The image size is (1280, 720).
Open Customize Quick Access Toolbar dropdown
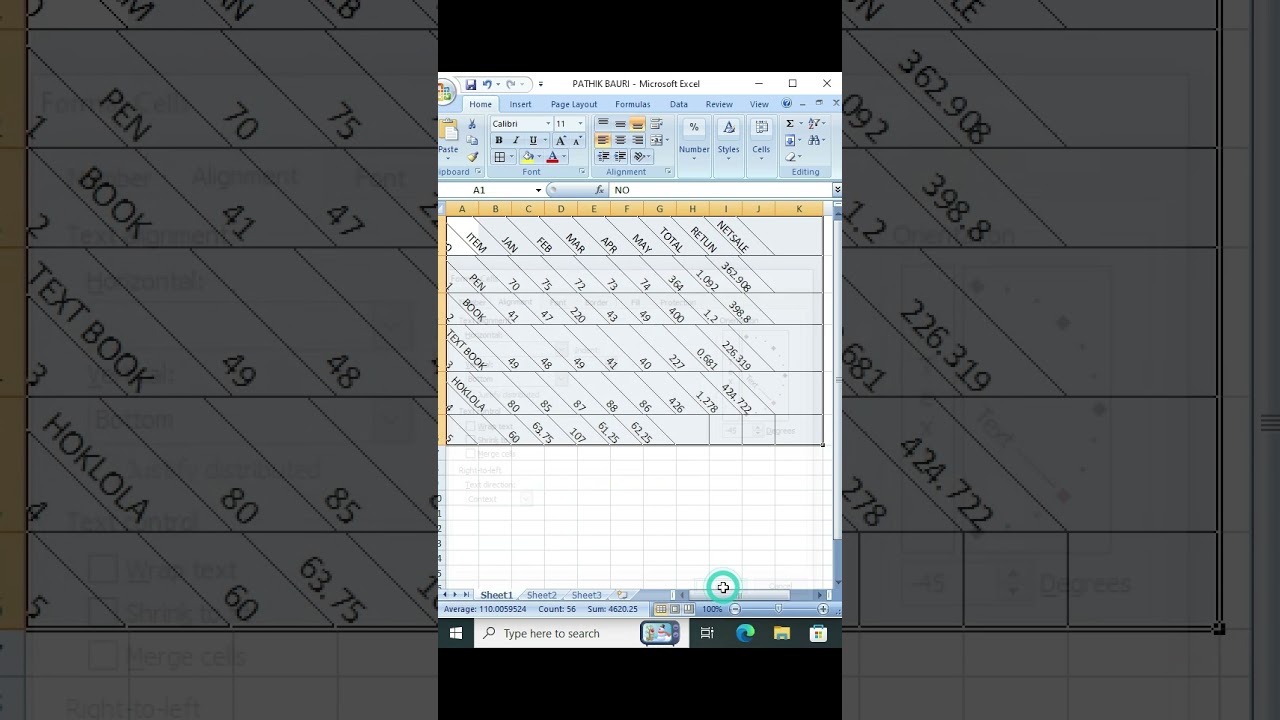[x=541, y=85]
